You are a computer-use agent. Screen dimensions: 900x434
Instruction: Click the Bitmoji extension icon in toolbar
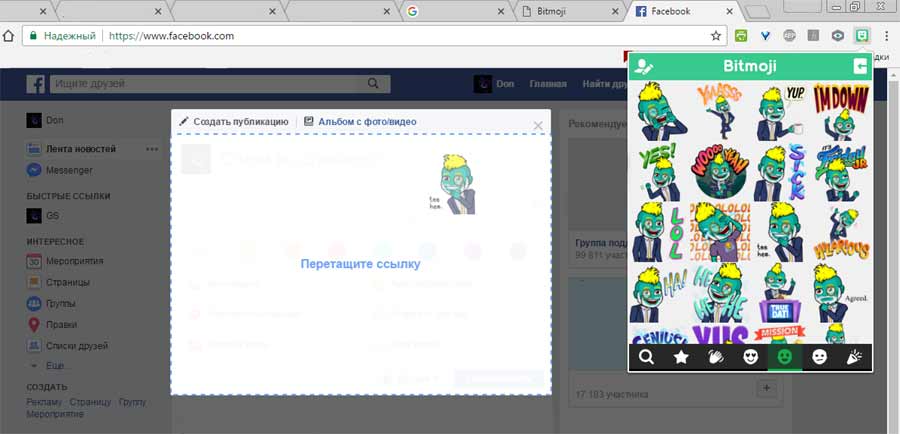[862, 36]
